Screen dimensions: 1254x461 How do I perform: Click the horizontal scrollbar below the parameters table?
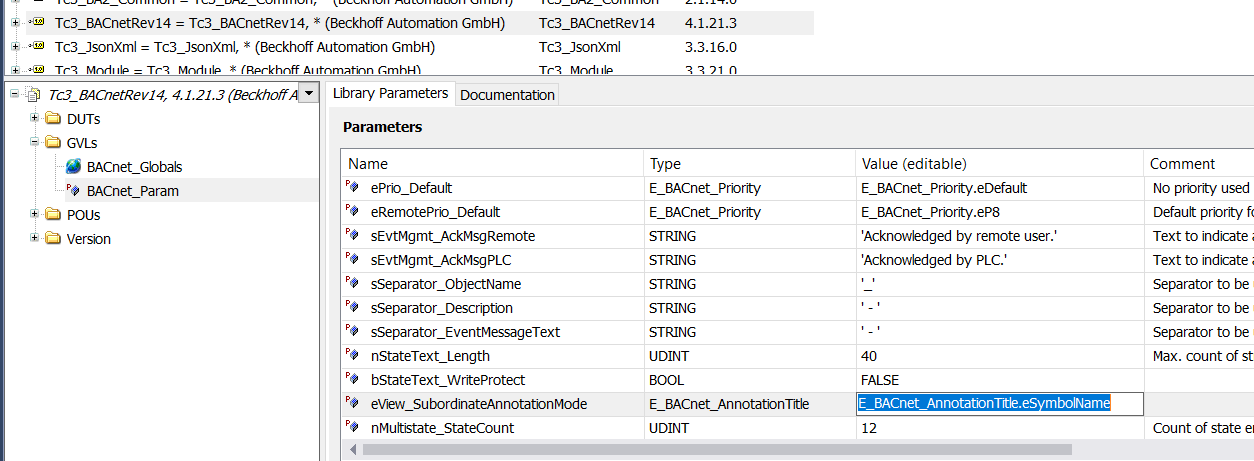(x=700, y=450)
